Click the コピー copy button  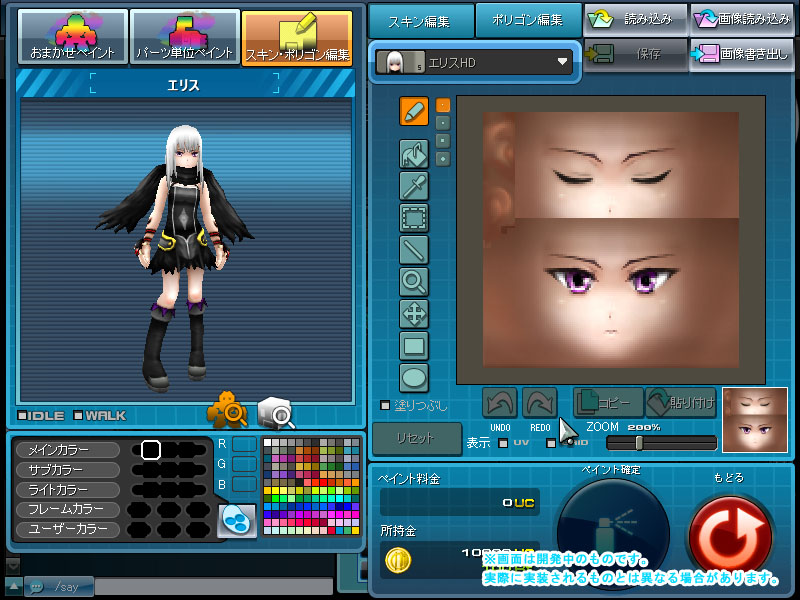coord(609,403)
